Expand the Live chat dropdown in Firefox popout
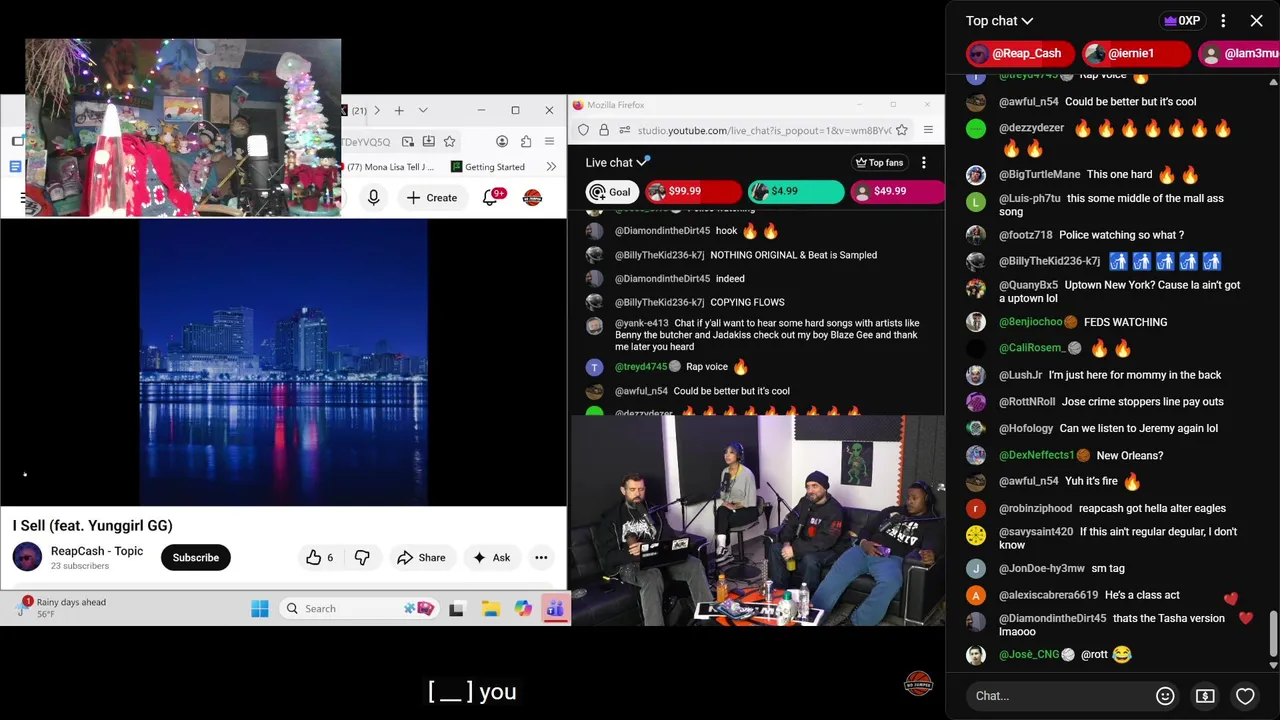Screen dimensions: 1280x720 (617, 163)
